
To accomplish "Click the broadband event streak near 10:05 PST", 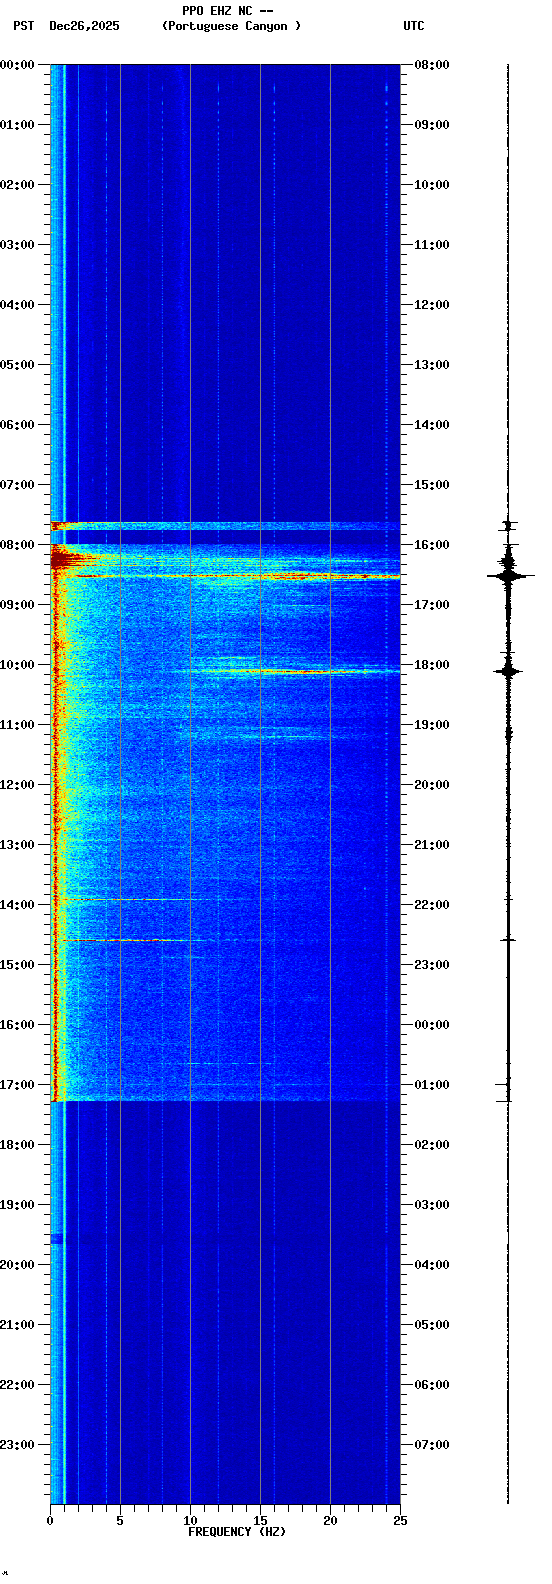I will [290, 671].
